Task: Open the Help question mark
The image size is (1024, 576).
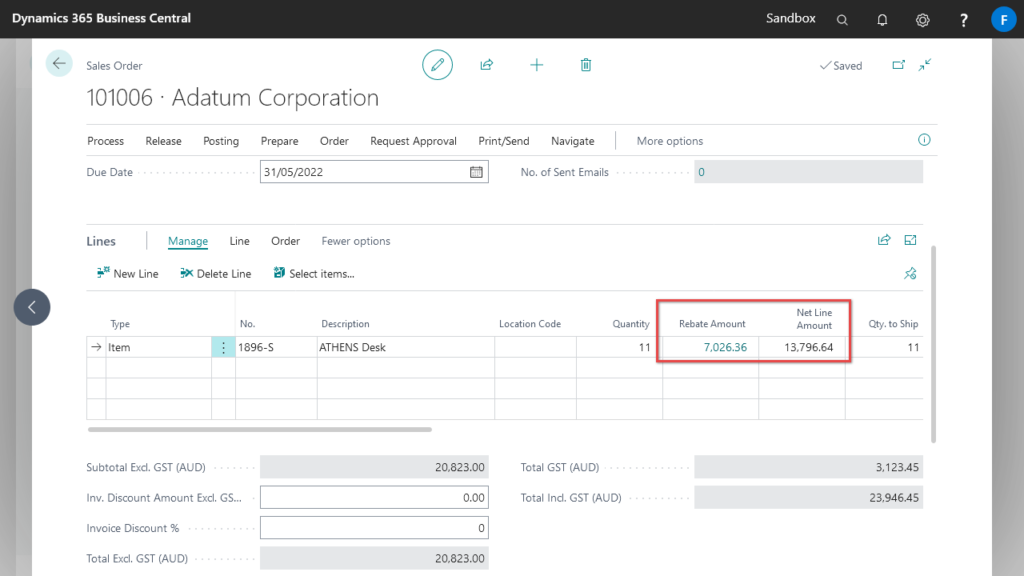Action: [963, 20]
